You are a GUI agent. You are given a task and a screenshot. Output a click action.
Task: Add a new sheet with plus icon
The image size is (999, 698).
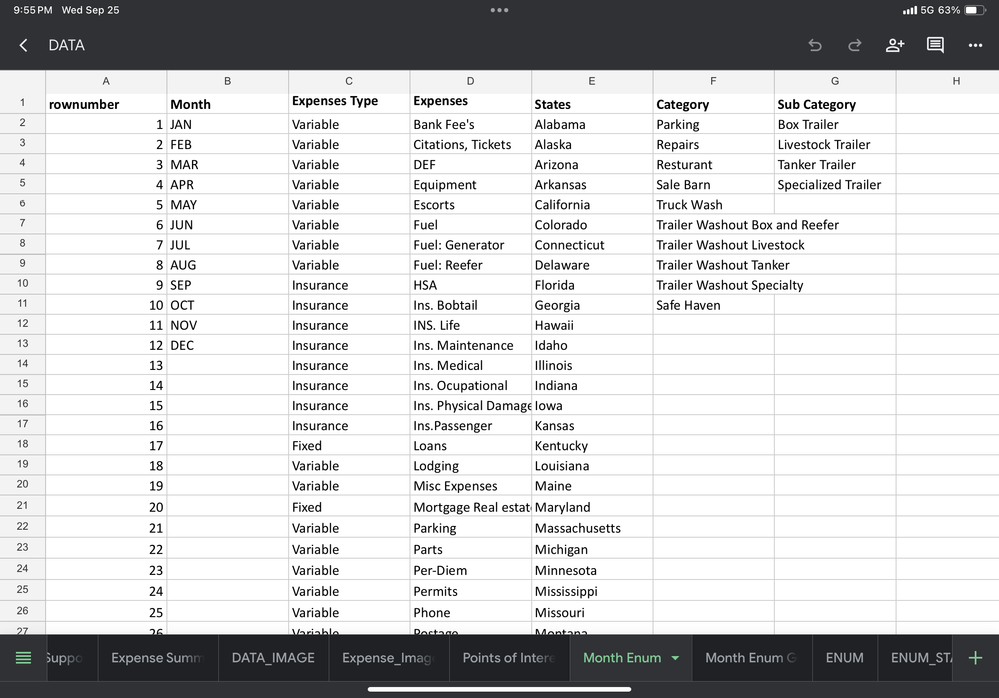click(975, 658)
